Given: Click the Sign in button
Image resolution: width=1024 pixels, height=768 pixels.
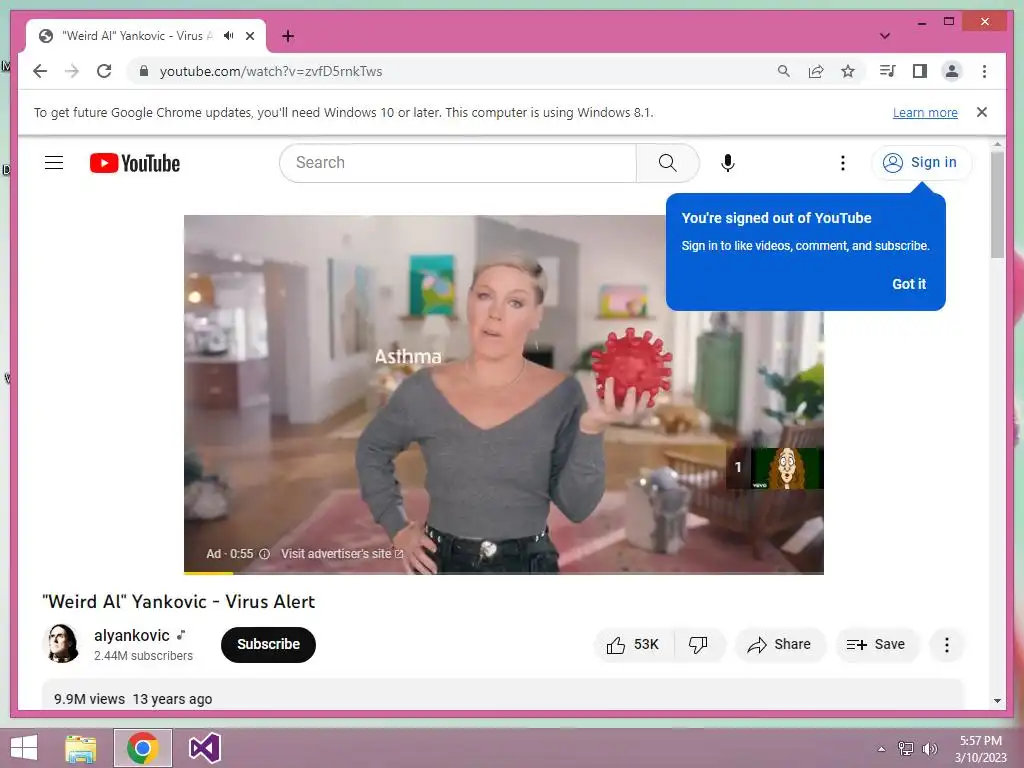Looking at the screenshot, I should coord(921,163).
